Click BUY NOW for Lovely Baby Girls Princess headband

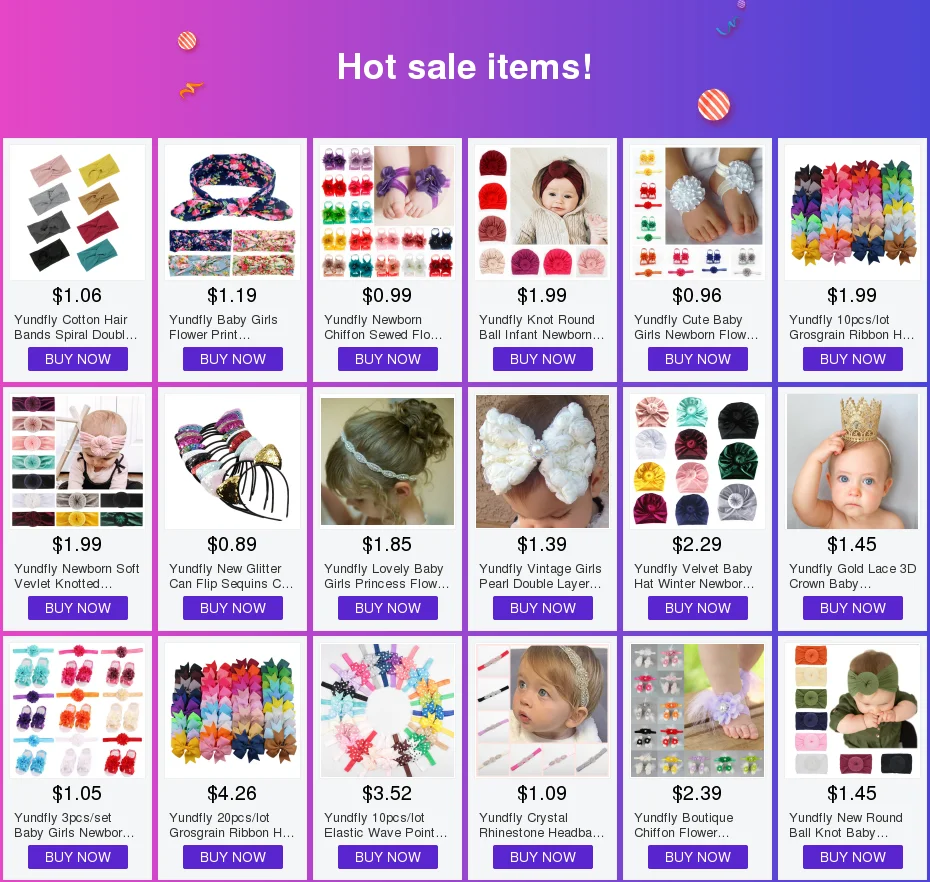pyautogui.click(x=387, y=609)
